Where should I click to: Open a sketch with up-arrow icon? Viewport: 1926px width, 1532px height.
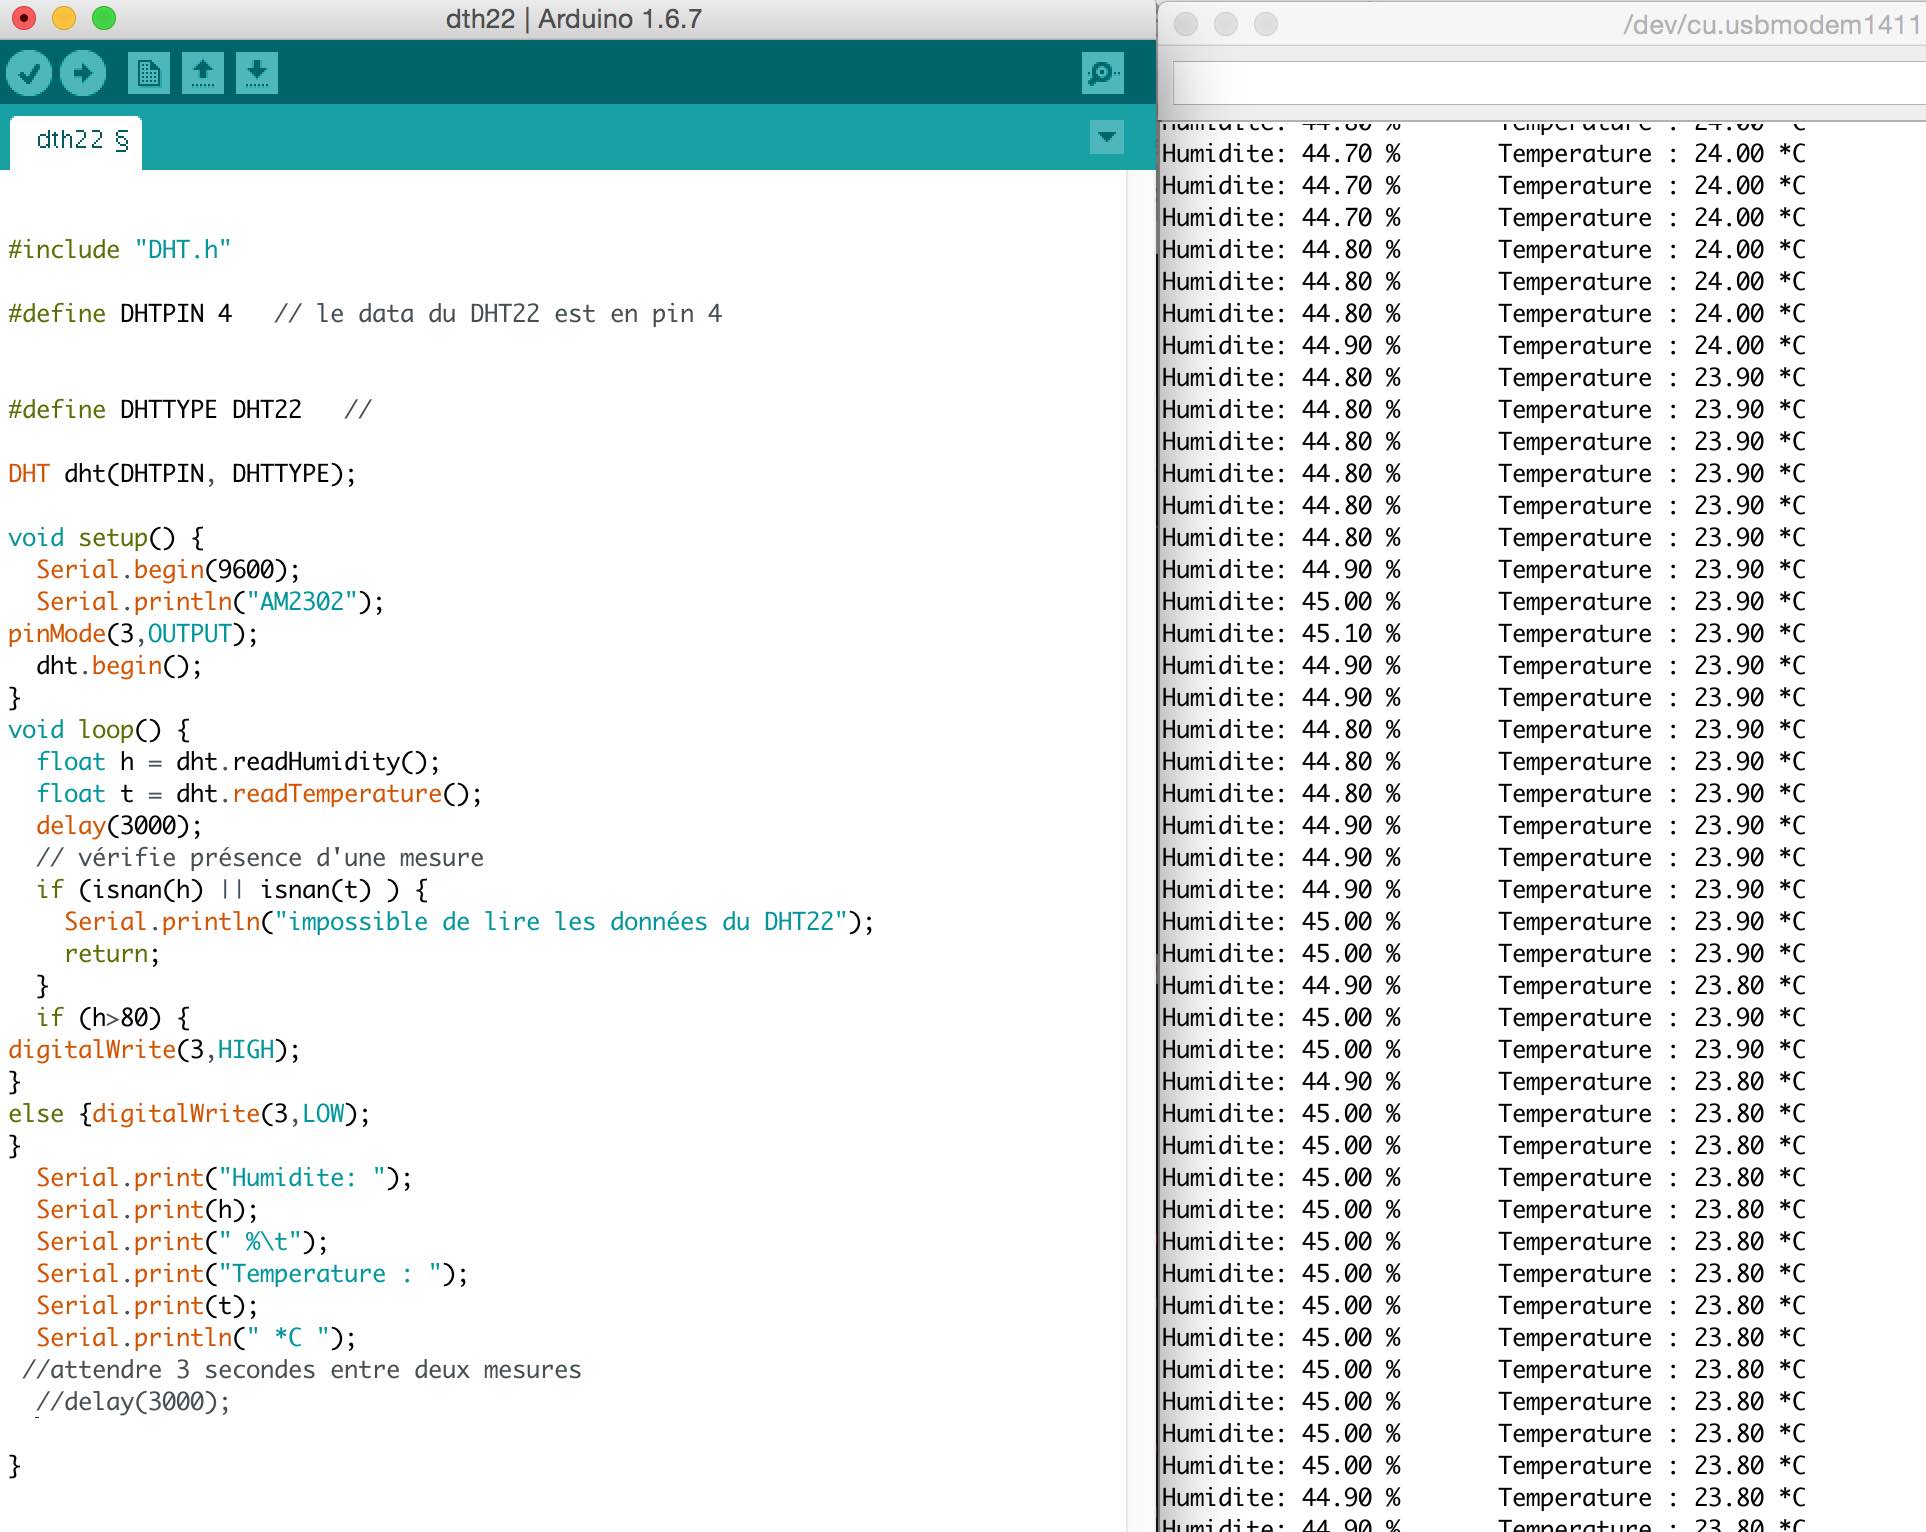[x=203, y=73]
